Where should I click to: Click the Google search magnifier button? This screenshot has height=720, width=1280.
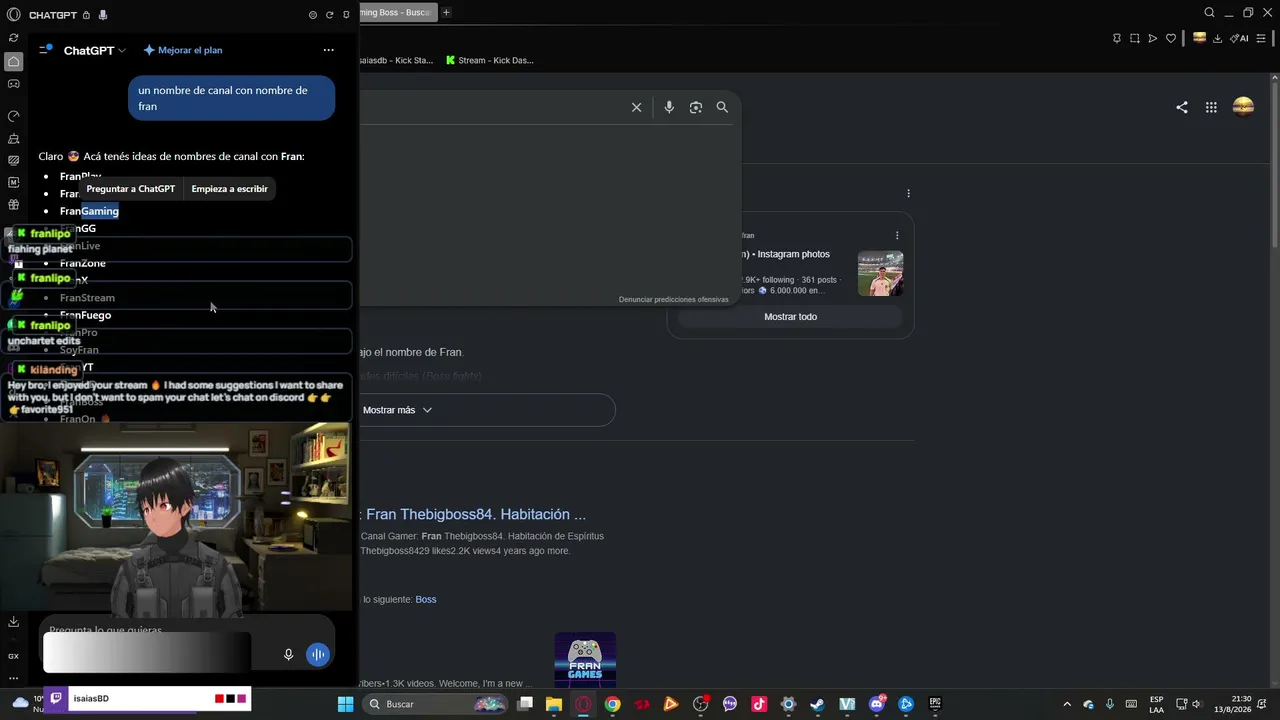[722, 107]
